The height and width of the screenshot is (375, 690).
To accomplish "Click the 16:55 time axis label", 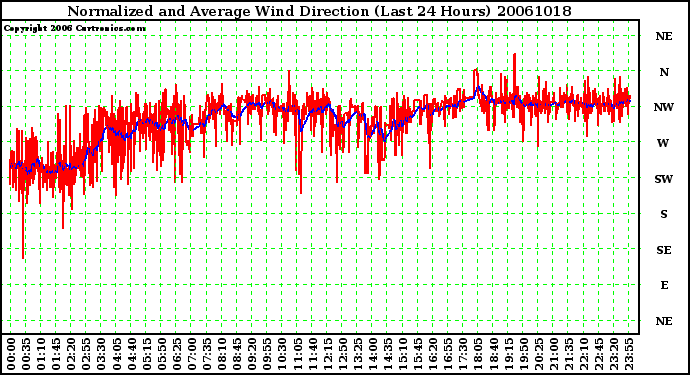I will [x=448, y=354].
